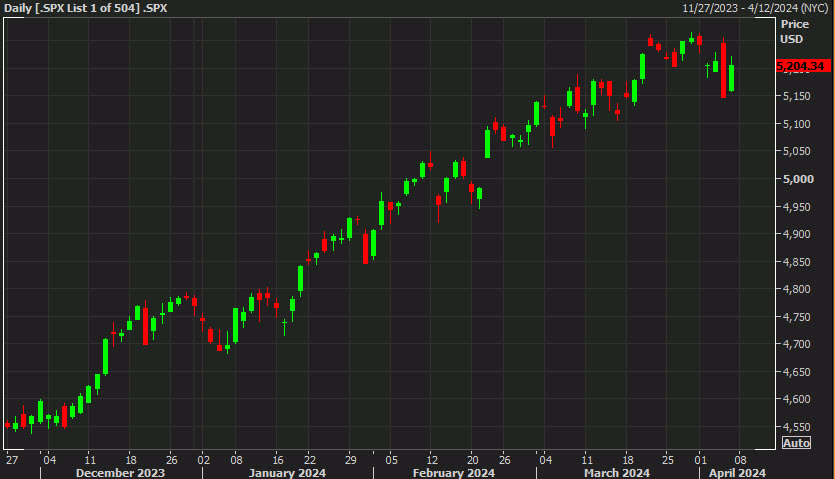This screenshot has height=479, width=835.
Task: Click the 'March 2024' month label
Action: 617,473
